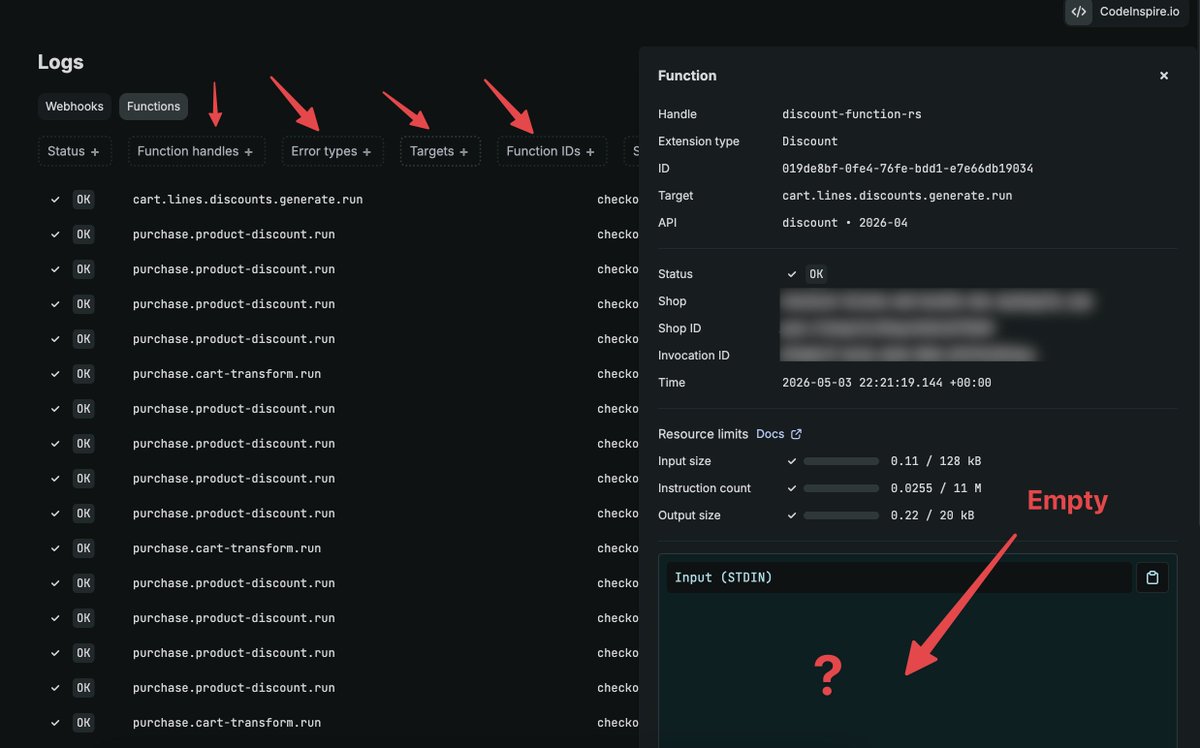
Task: Click the OK status badge in Function panel
Action: click(817, 274)
